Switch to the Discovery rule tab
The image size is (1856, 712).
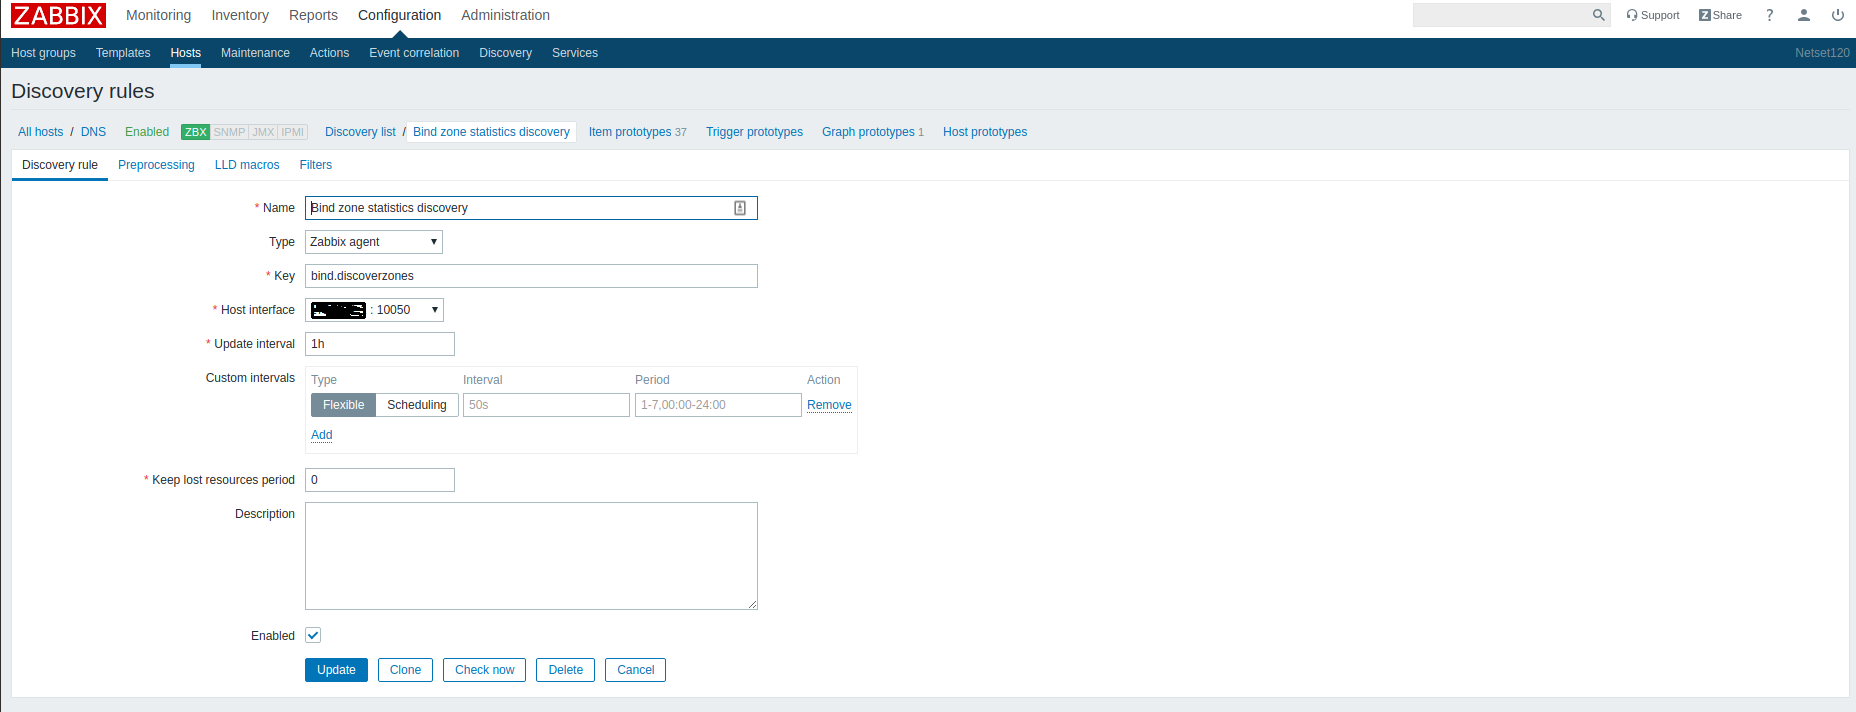60,165
